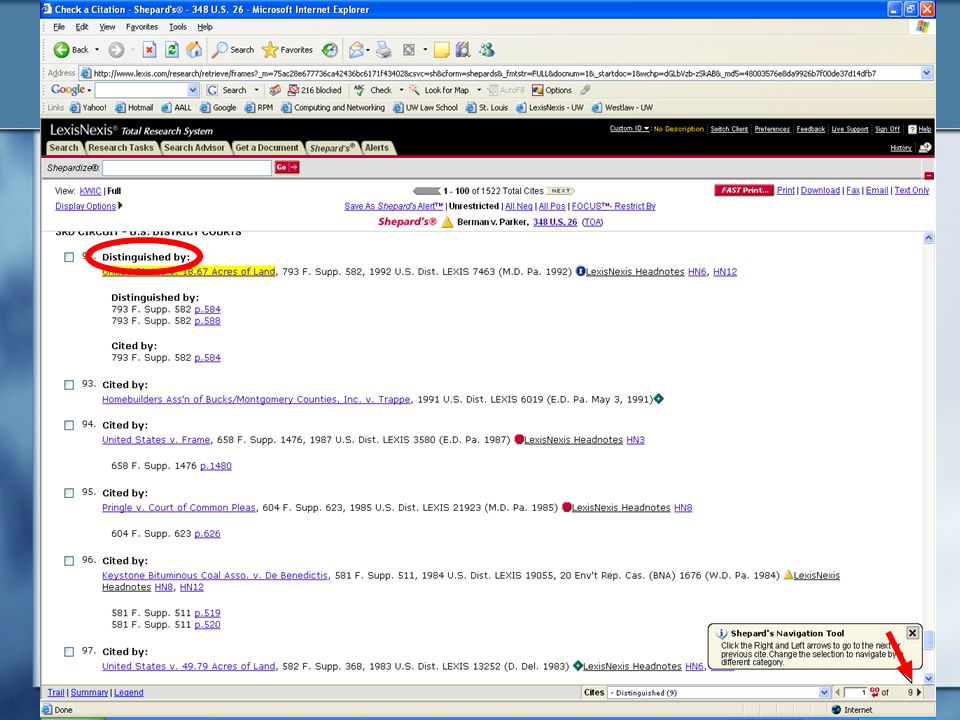Open the Legend link at bottom
This screenshot has height=720, width=960.
pos(129,692)
